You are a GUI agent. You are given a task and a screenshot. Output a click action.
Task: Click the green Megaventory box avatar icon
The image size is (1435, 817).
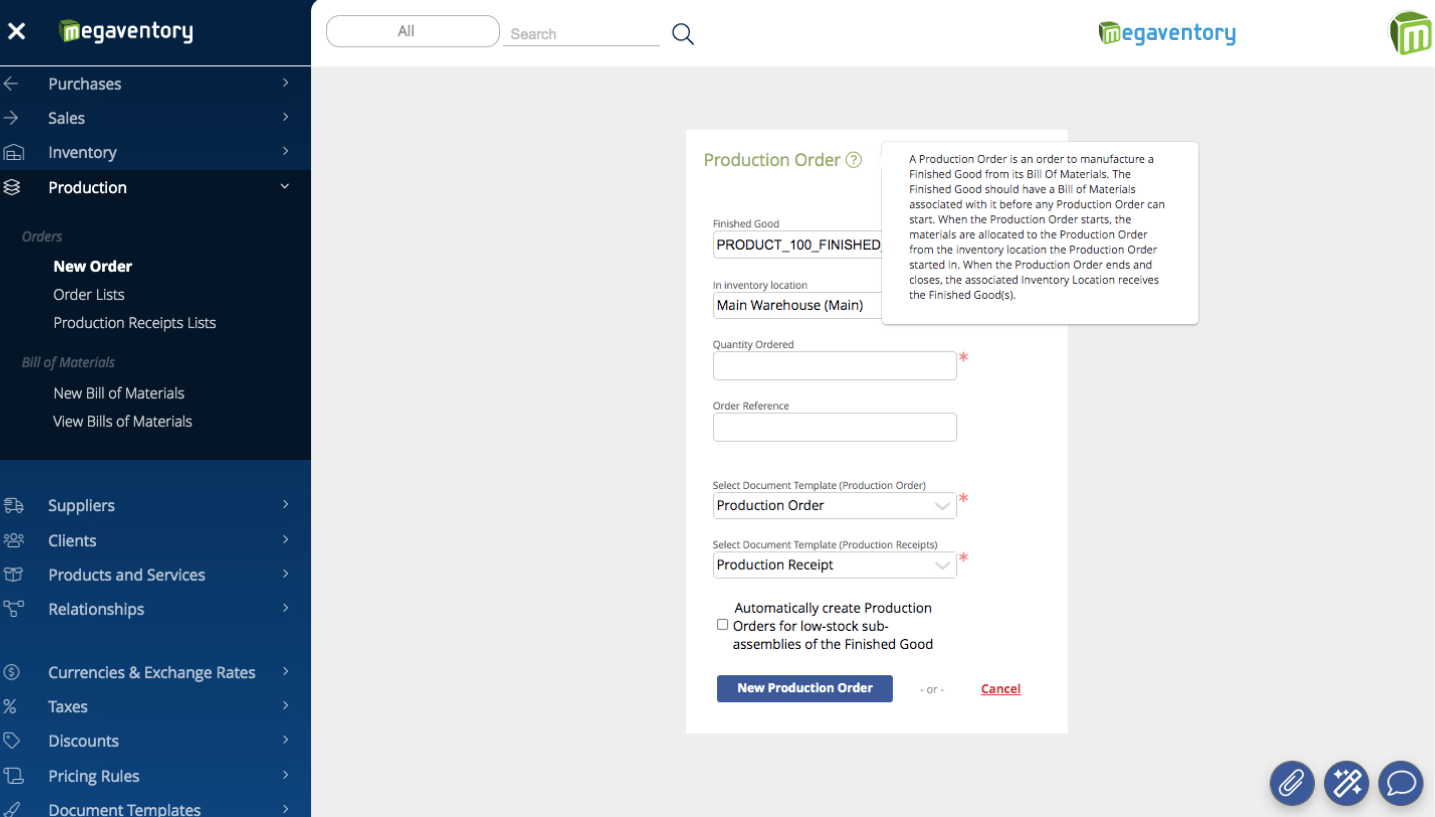click(x=1411, y=33)
